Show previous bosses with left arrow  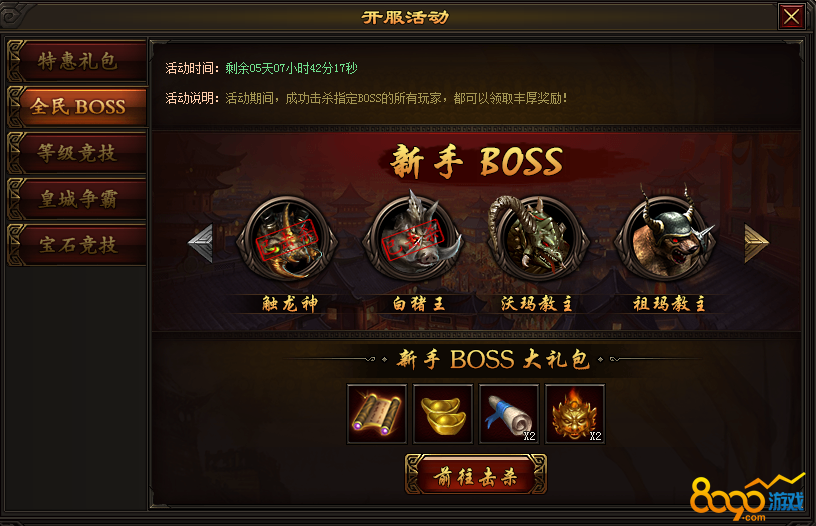(201, 243)
